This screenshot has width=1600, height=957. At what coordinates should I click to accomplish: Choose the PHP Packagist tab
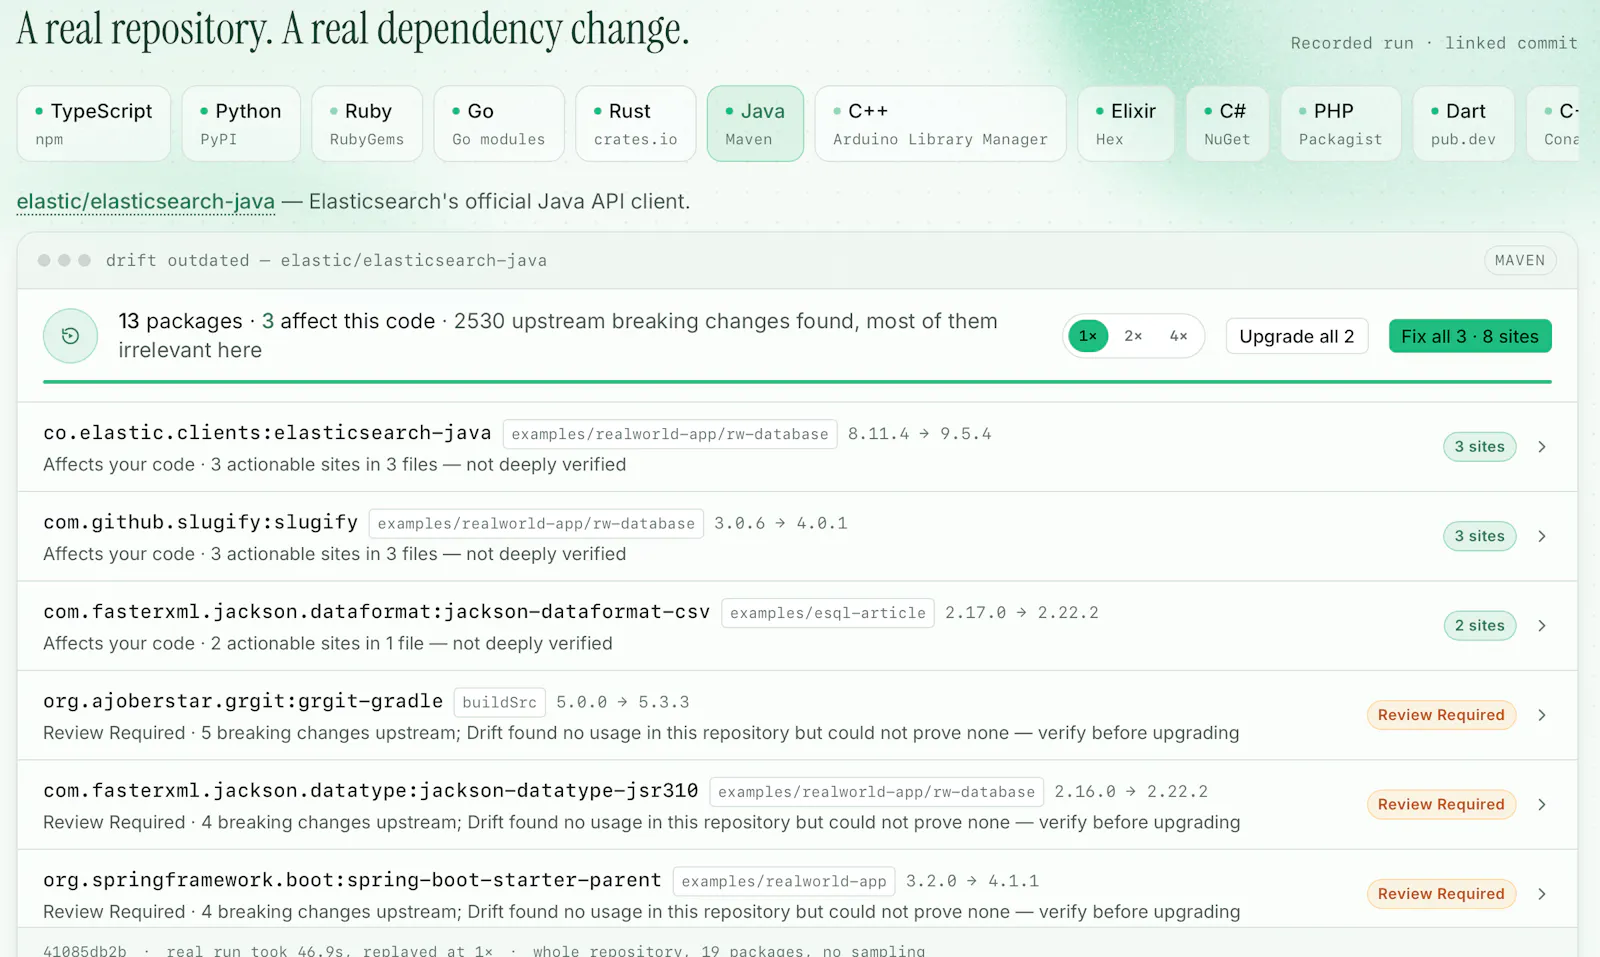coord(1340,124)
